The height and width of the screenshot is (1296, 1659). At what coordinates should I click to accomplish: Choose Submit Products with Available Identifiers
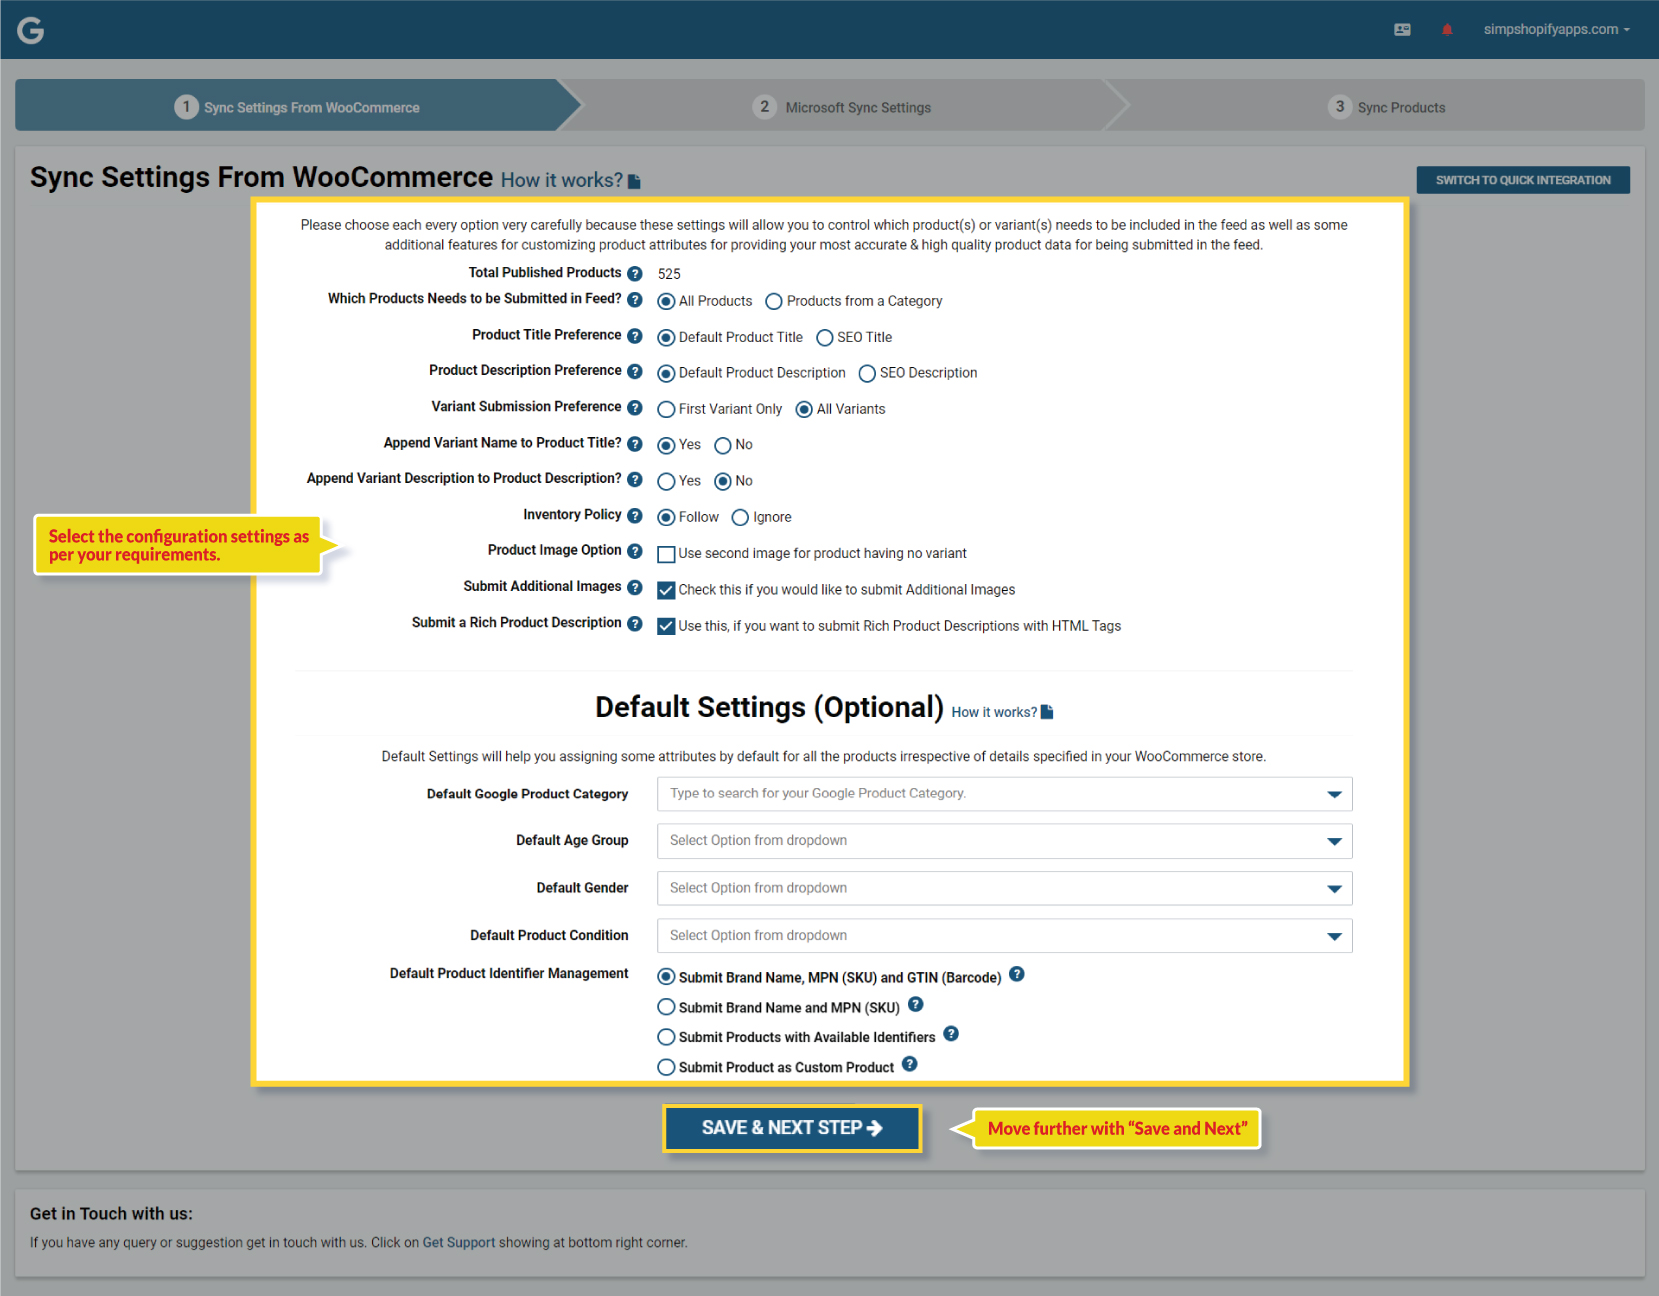pyautogui.click(x=666, y=1037)
